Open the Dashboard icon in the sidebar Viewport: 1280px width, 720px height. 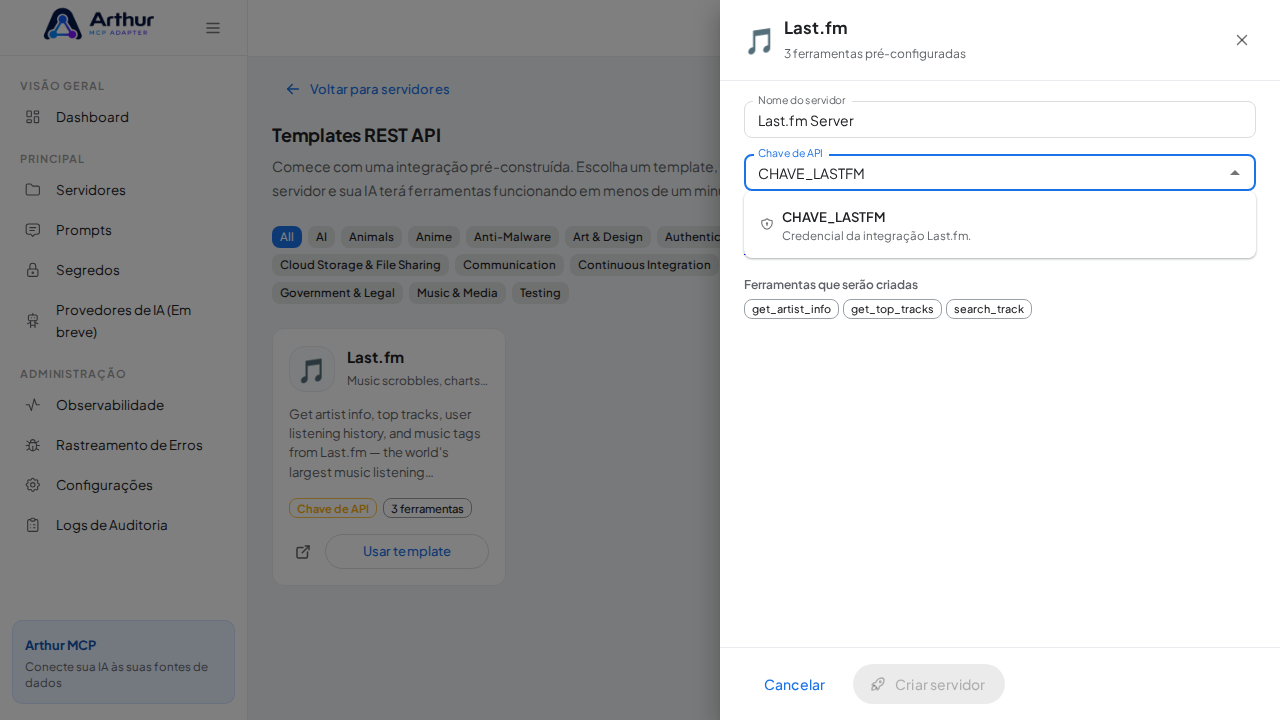point(33,117)
